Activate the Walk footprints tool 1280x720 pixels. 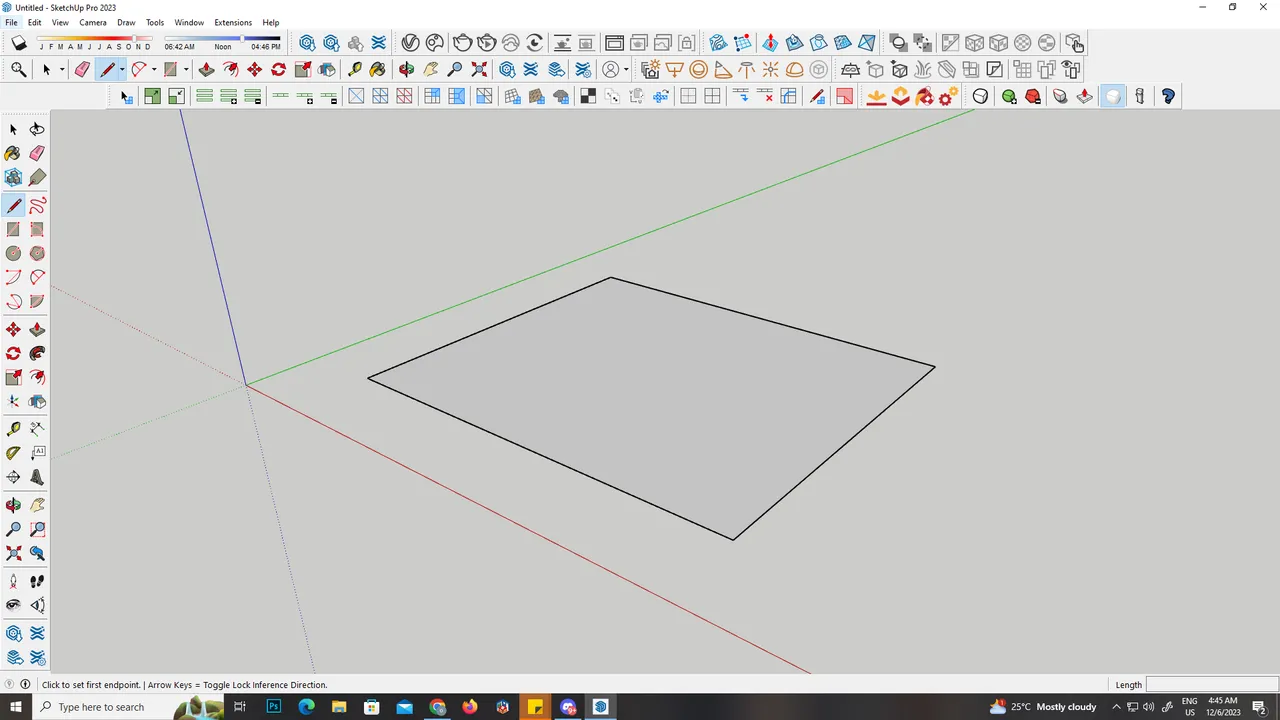pyautogui.click(x=37, y=581)
